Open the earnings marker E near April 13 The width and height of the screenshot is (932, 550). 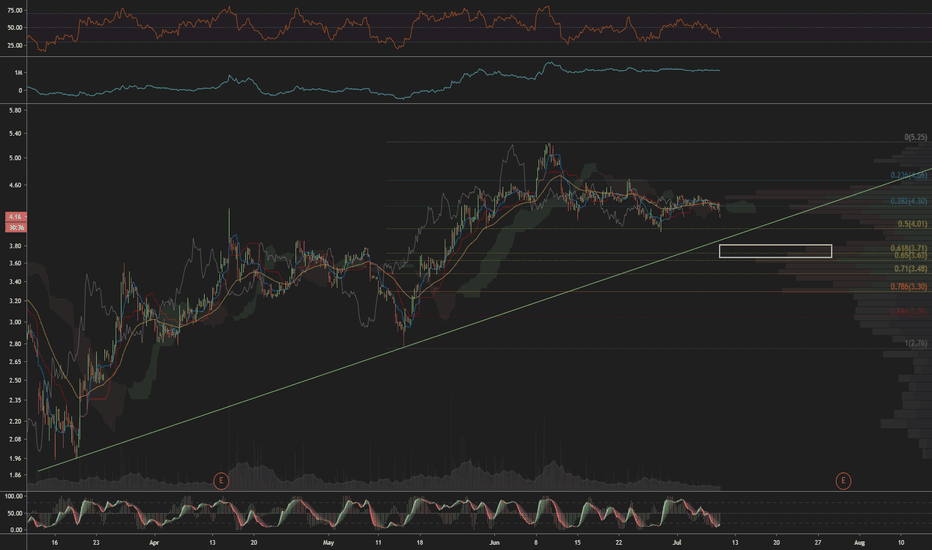pyautogui.click(x=221, y=480)
